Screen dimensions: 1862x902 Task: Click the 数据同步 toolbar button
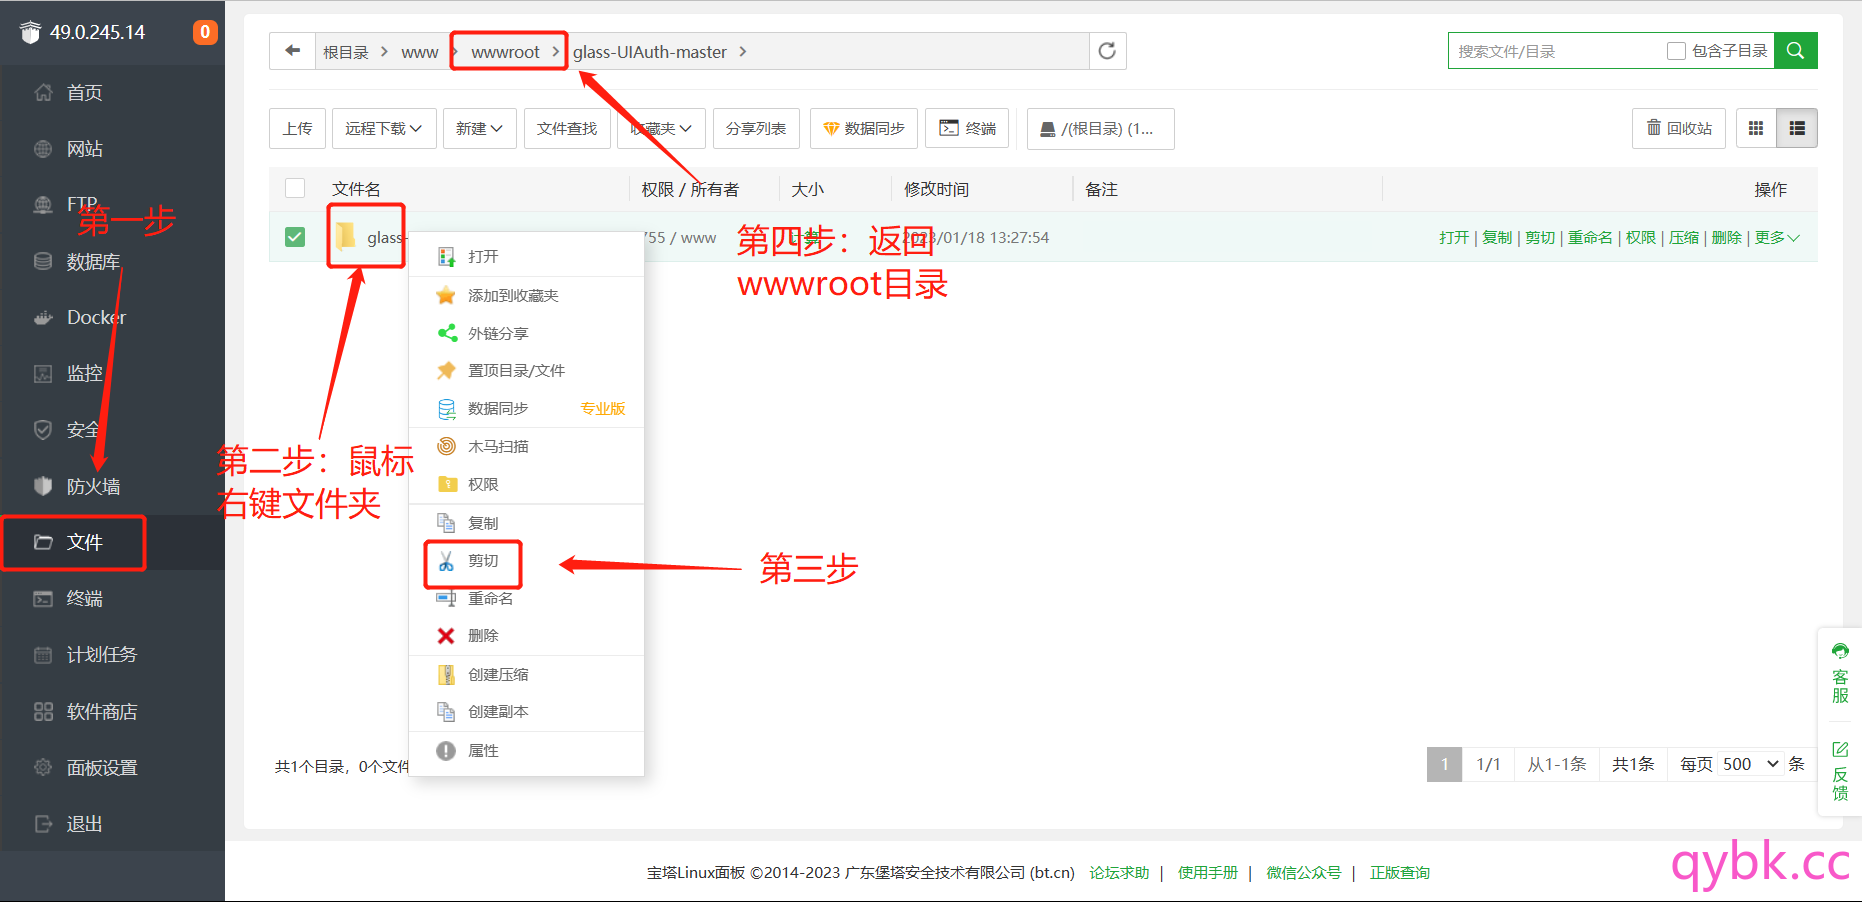864,128
